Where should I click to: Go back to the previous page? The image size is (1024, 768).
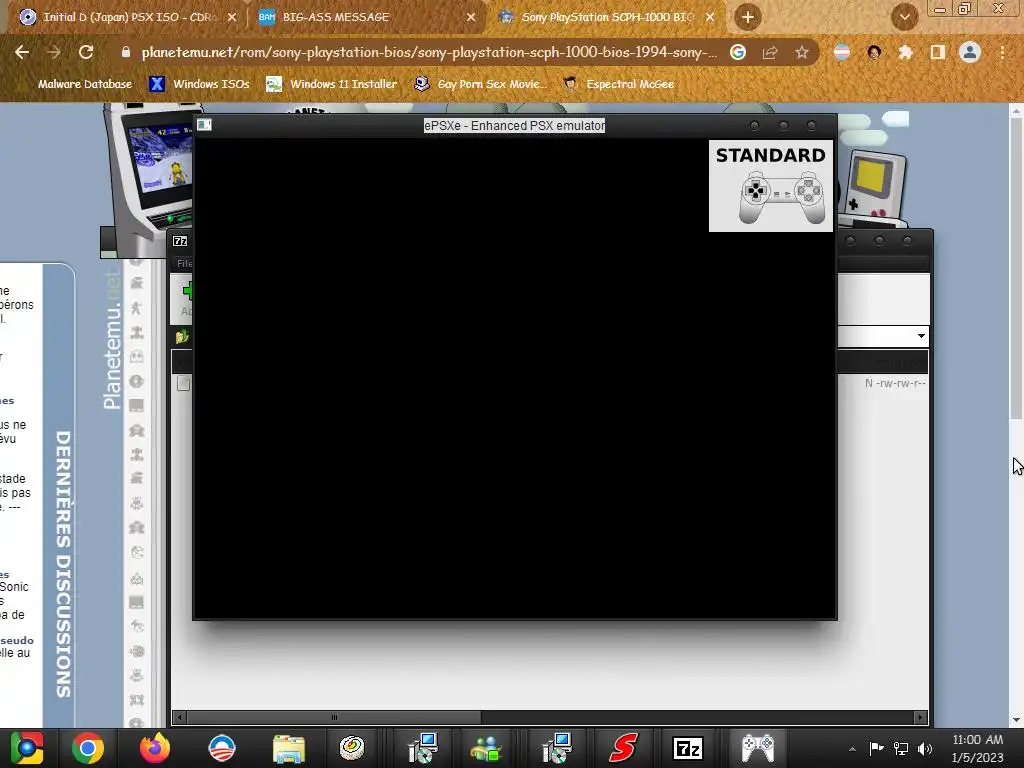[22, 52]
